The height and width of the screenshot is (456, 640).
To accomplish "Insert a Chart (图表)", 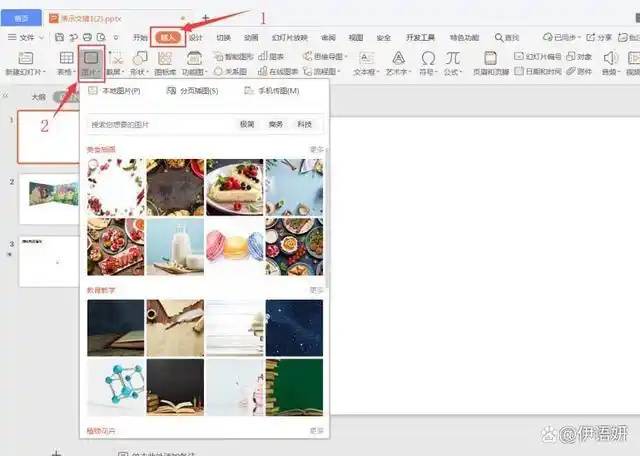I will 271,56.
